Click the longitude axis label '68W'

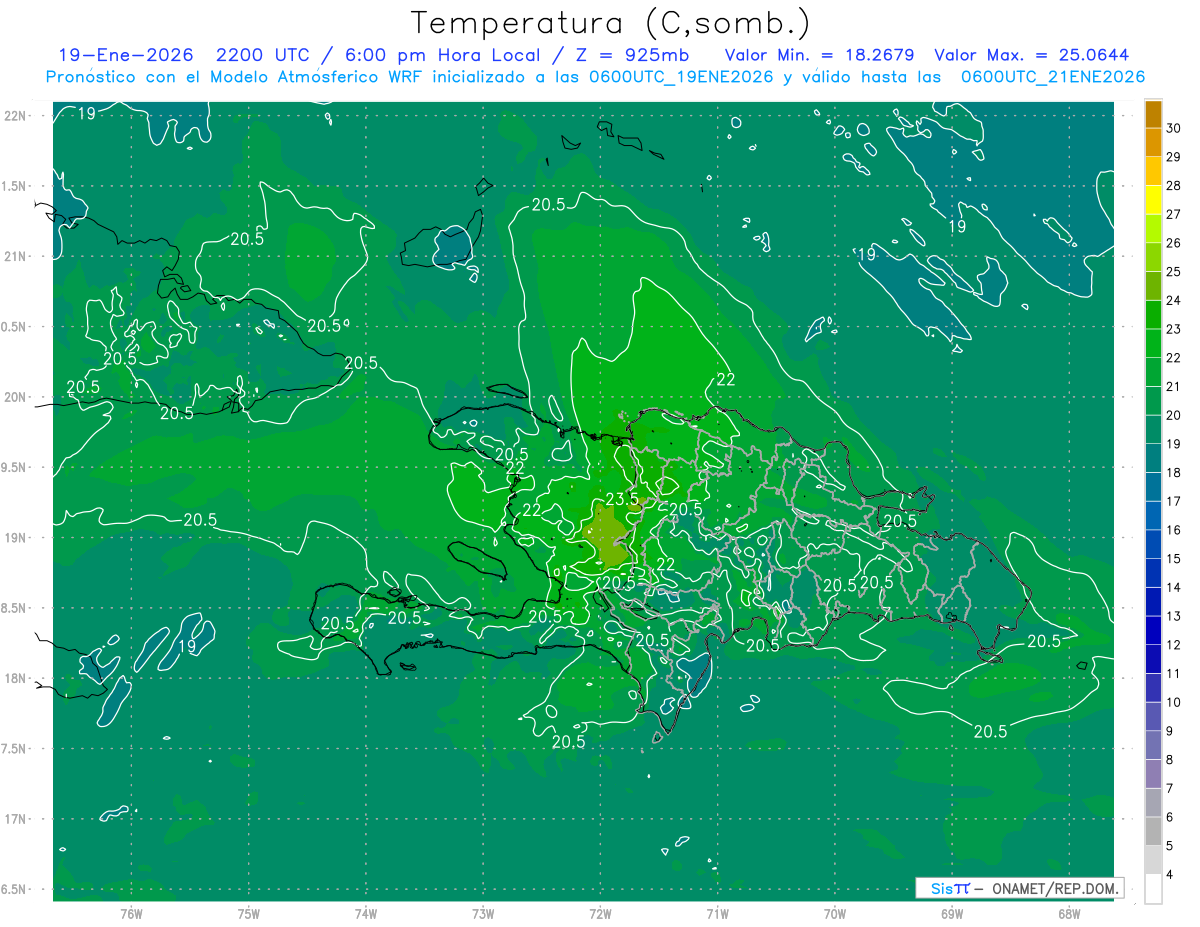[1068, 913]
